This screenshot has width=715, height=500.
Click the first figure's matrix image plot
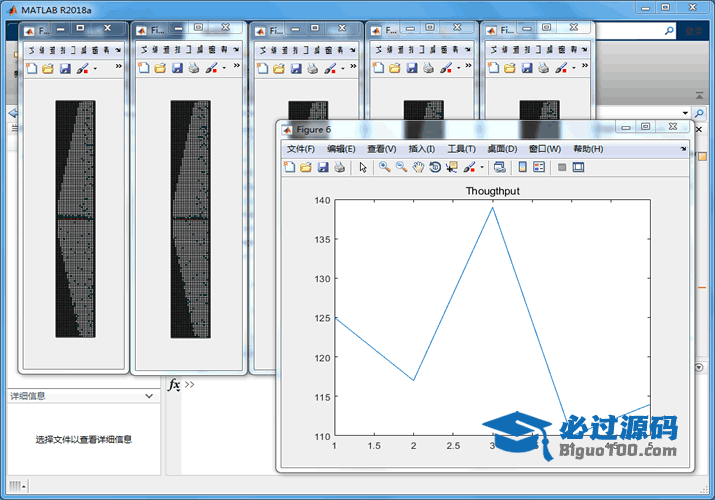click(75, 218)
